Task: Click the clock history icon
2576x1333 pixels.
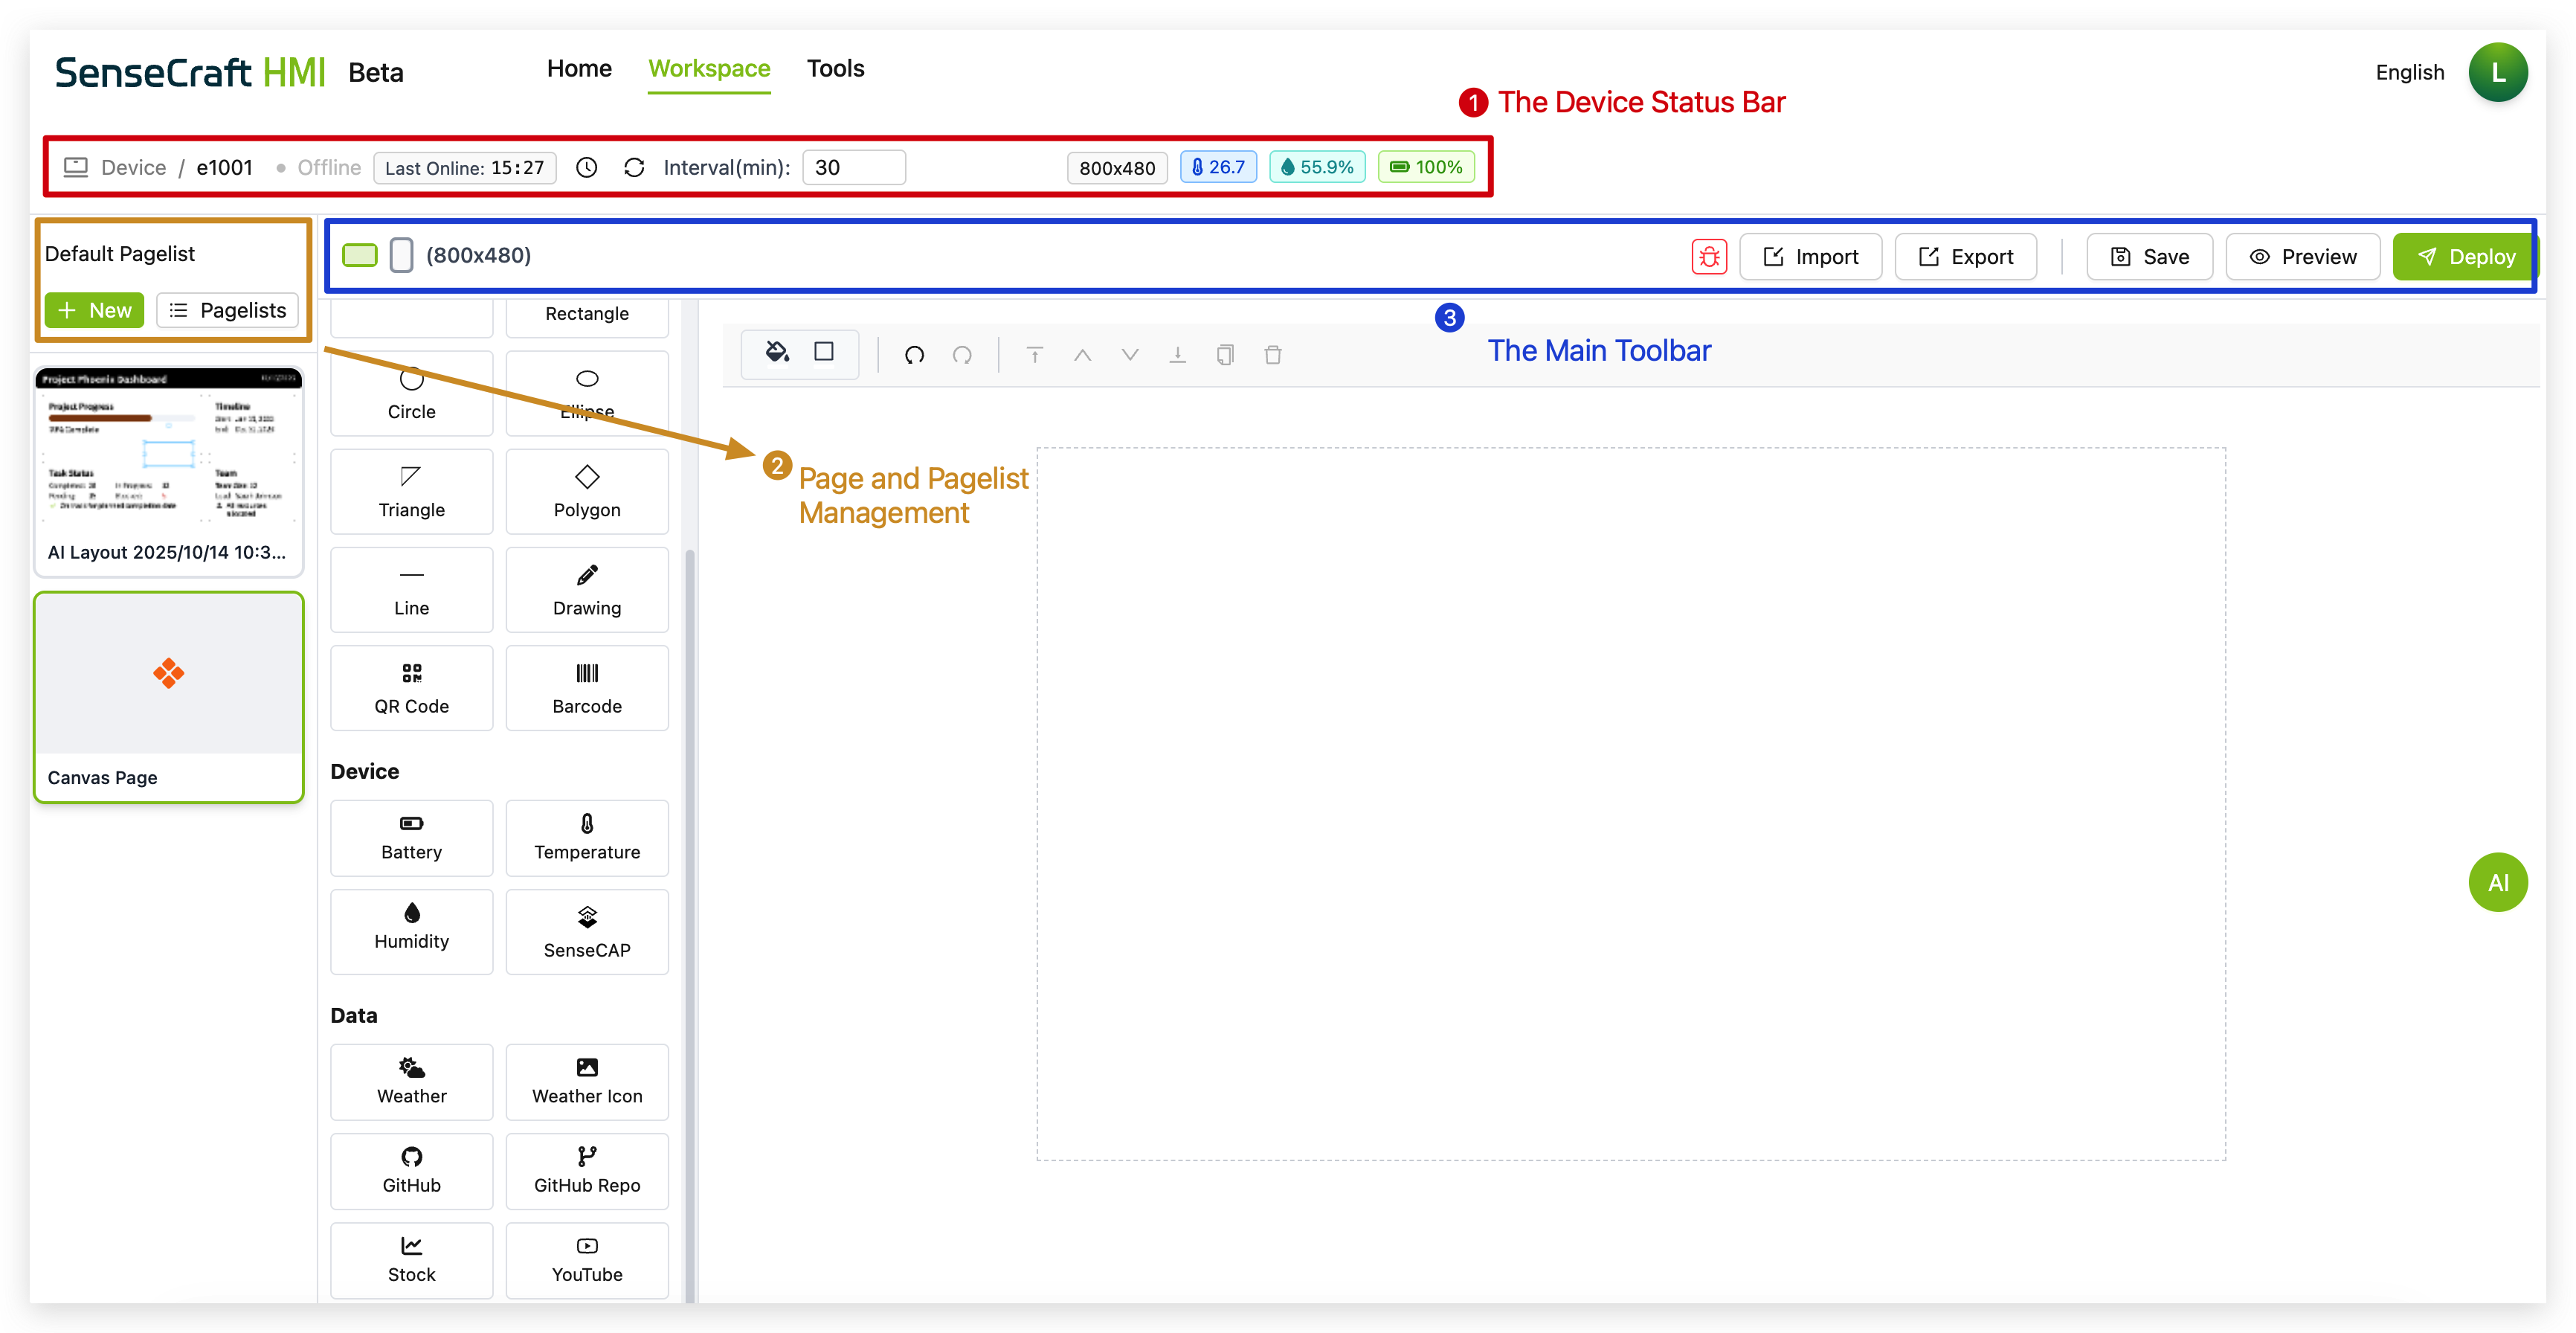Action: tap(587, 167)
